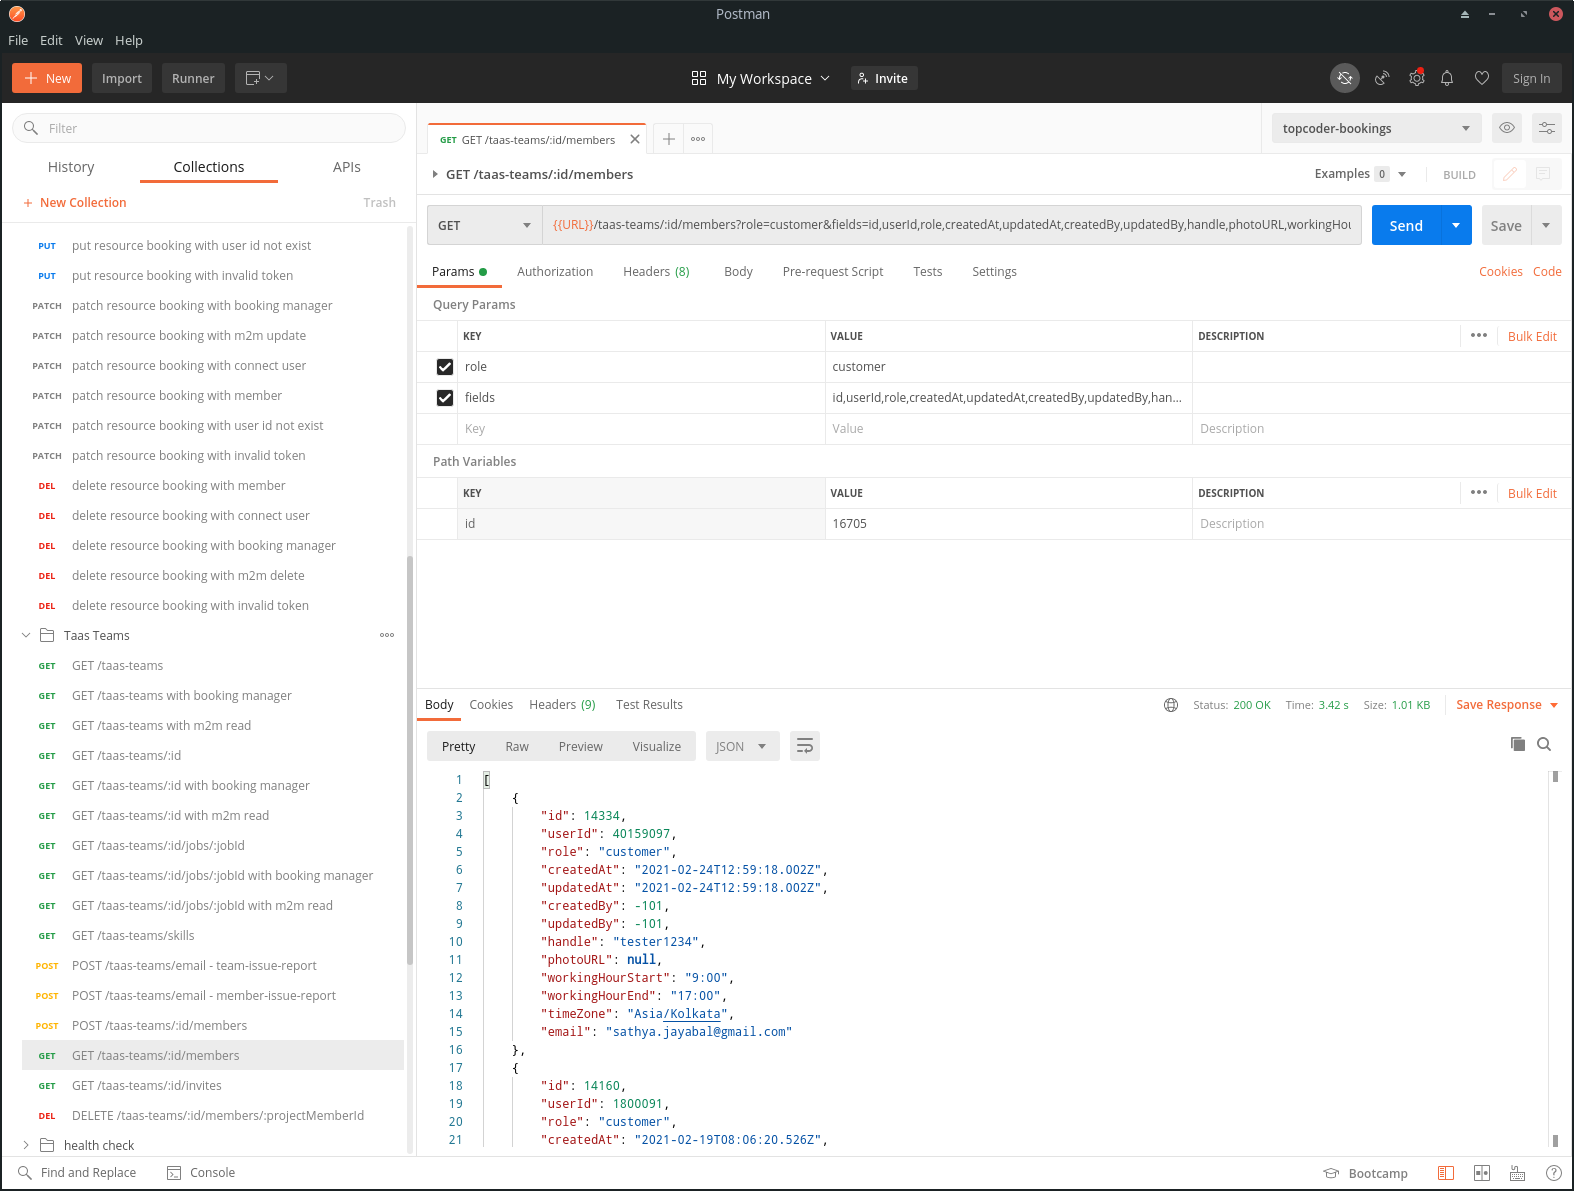Open the Pre-request Script tab
The width and height of the screenshot is (1574, 1191).
coord(833,272)
